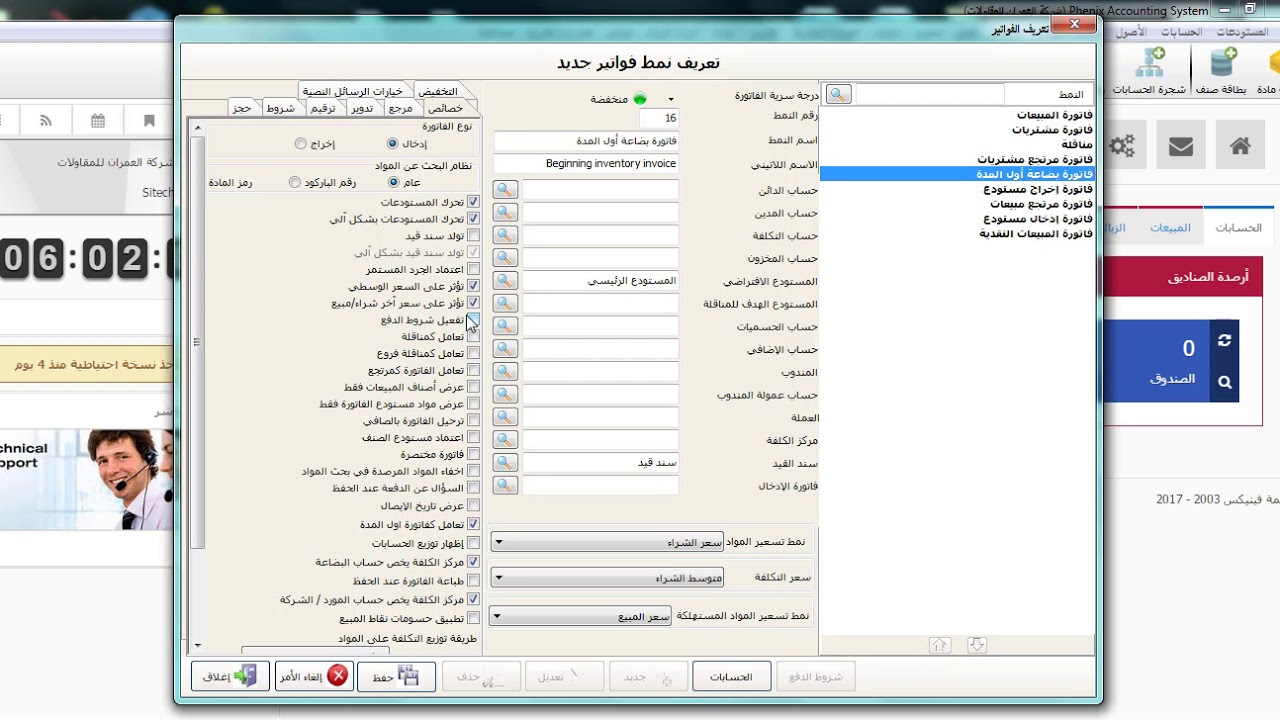
Task: Toggle تؤثر على السعر الوسطي checkbox
Action: [x=474, y=286]
